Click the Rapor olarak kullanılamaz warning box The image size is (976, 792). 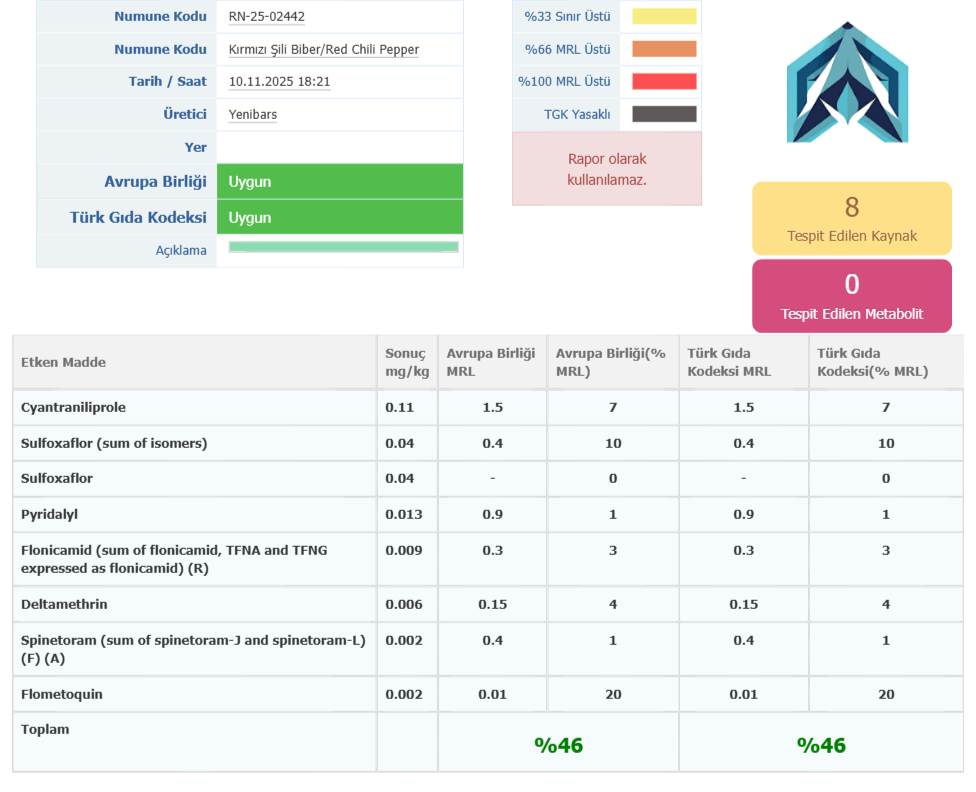tap(606, 169)
